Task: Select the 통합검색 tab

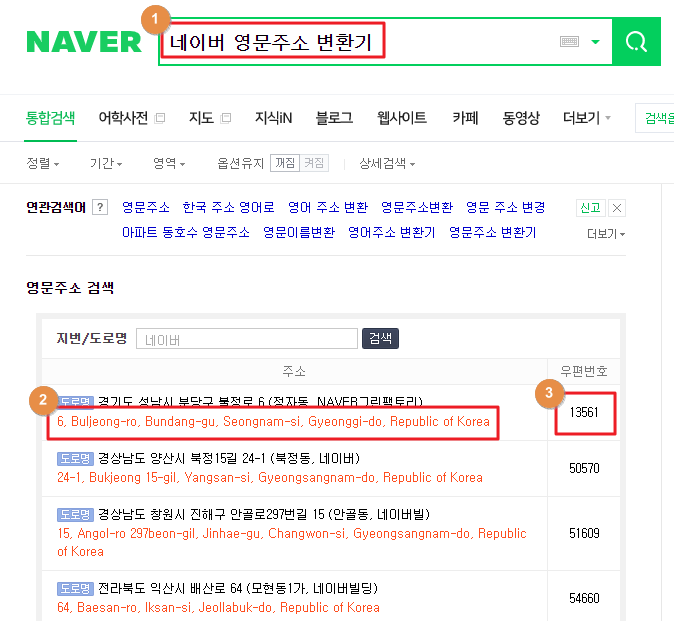Action: point(50,118)
